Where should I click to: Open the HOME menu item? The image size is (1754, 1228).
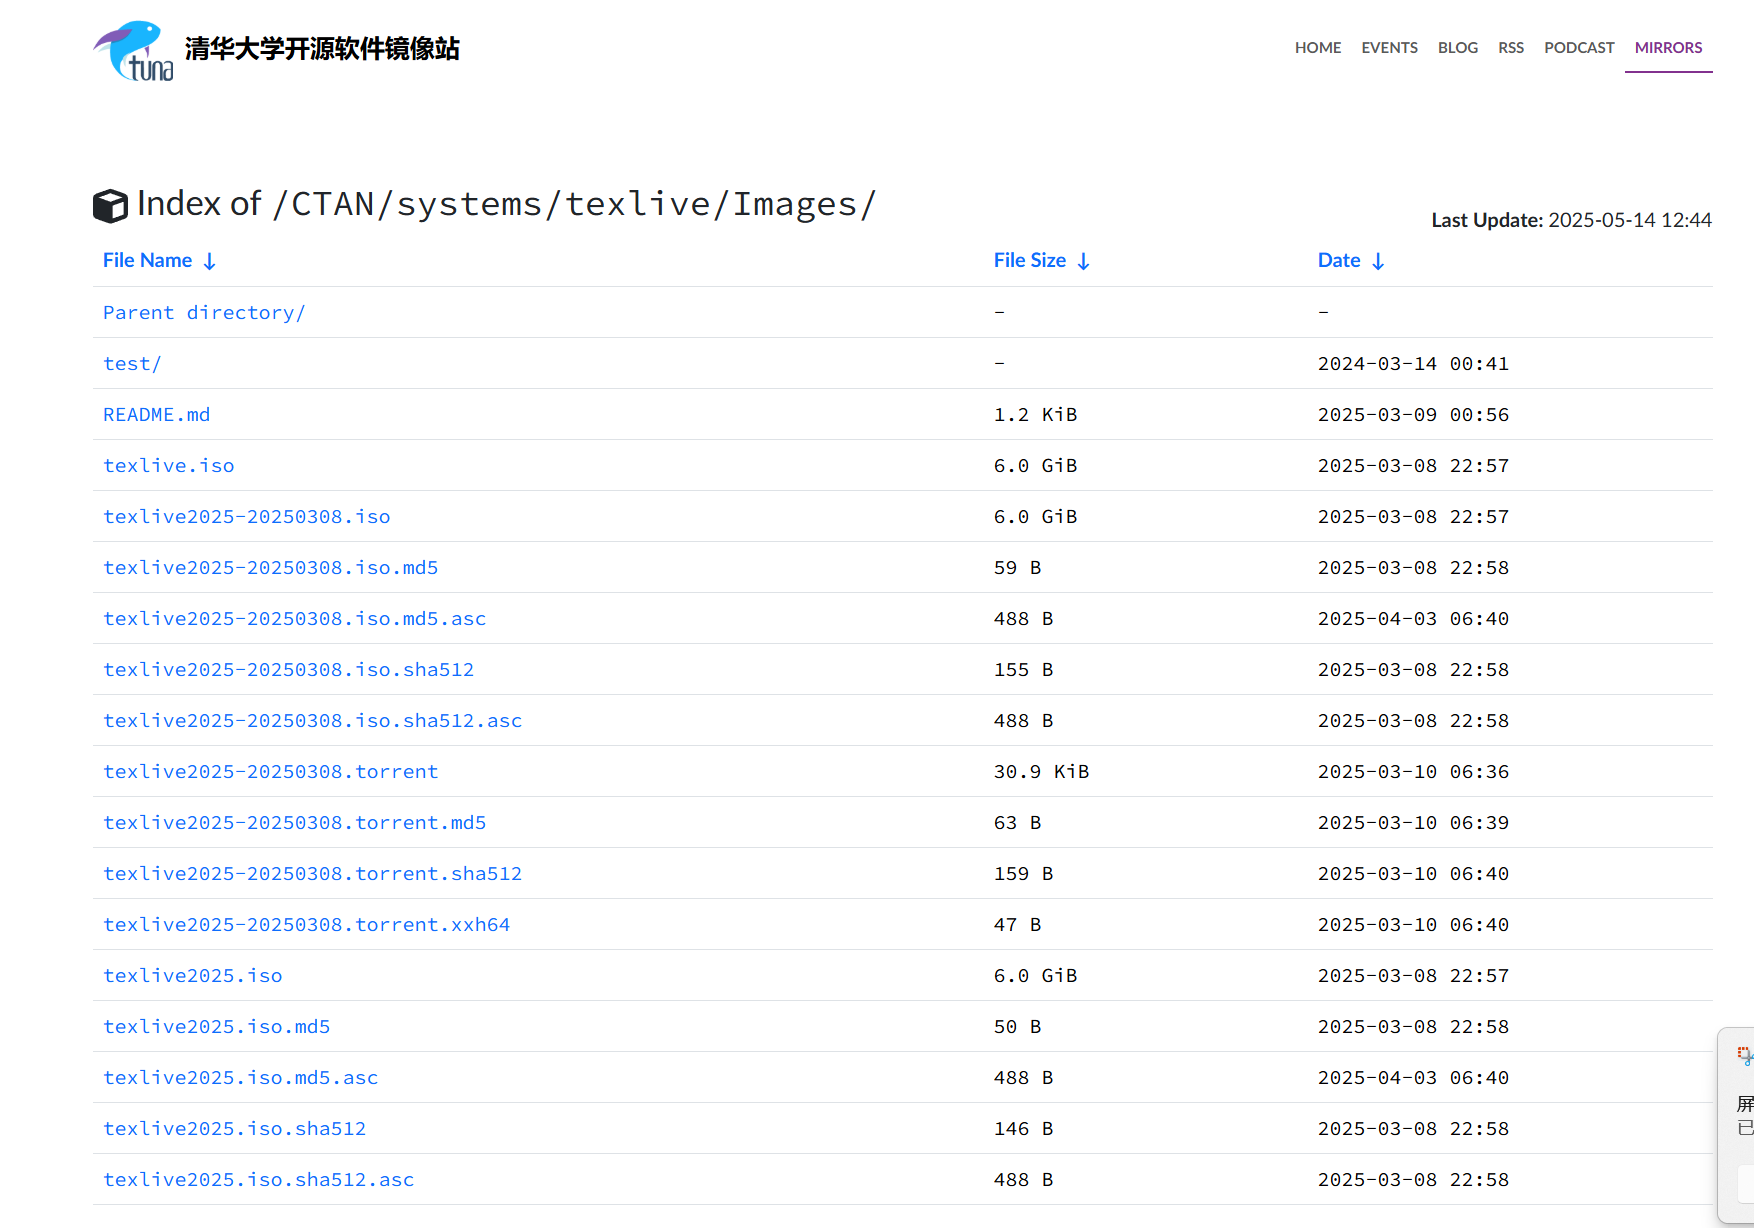tap(1317, 48)
